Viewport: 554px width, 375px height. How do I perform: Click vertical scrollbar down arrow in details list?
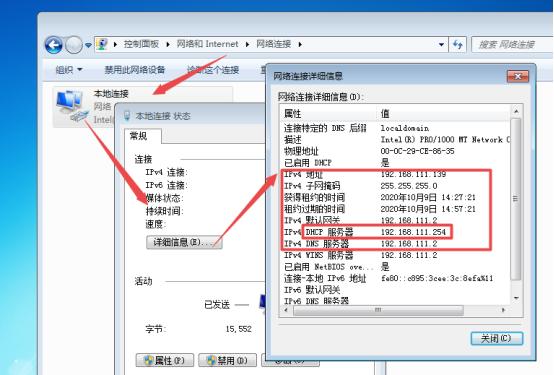pyautogui.click(x=516, y=298)
